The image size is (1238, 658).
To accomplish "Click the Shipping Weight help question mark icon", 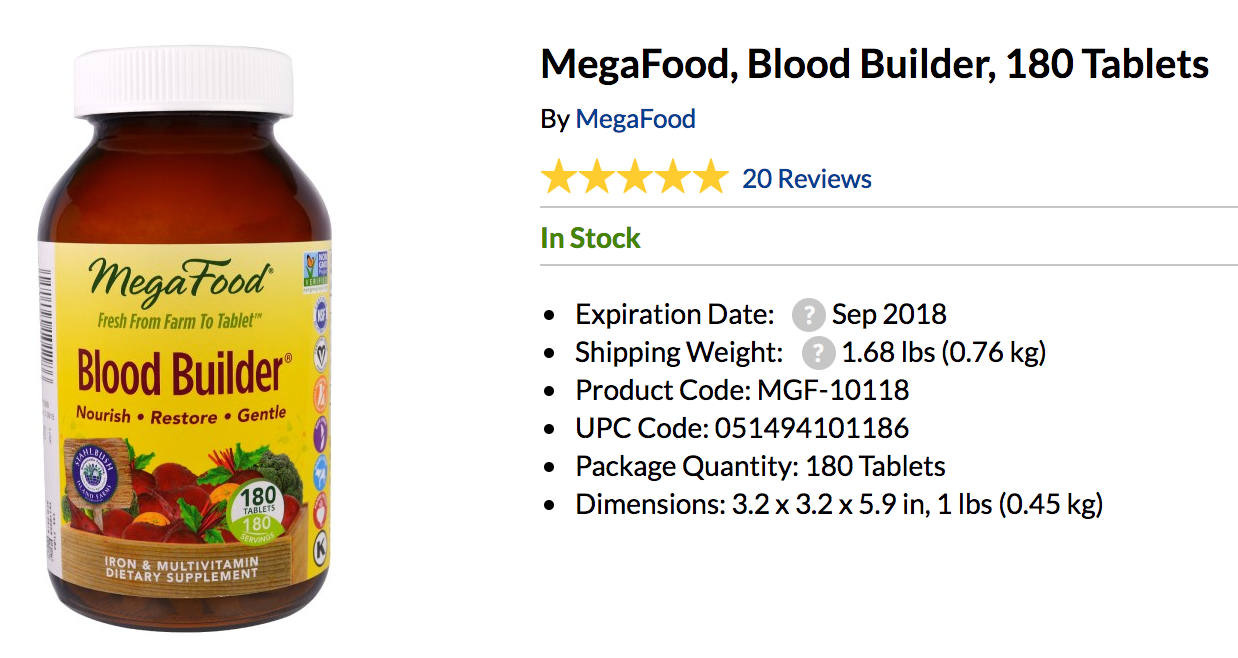I will 818,352.
